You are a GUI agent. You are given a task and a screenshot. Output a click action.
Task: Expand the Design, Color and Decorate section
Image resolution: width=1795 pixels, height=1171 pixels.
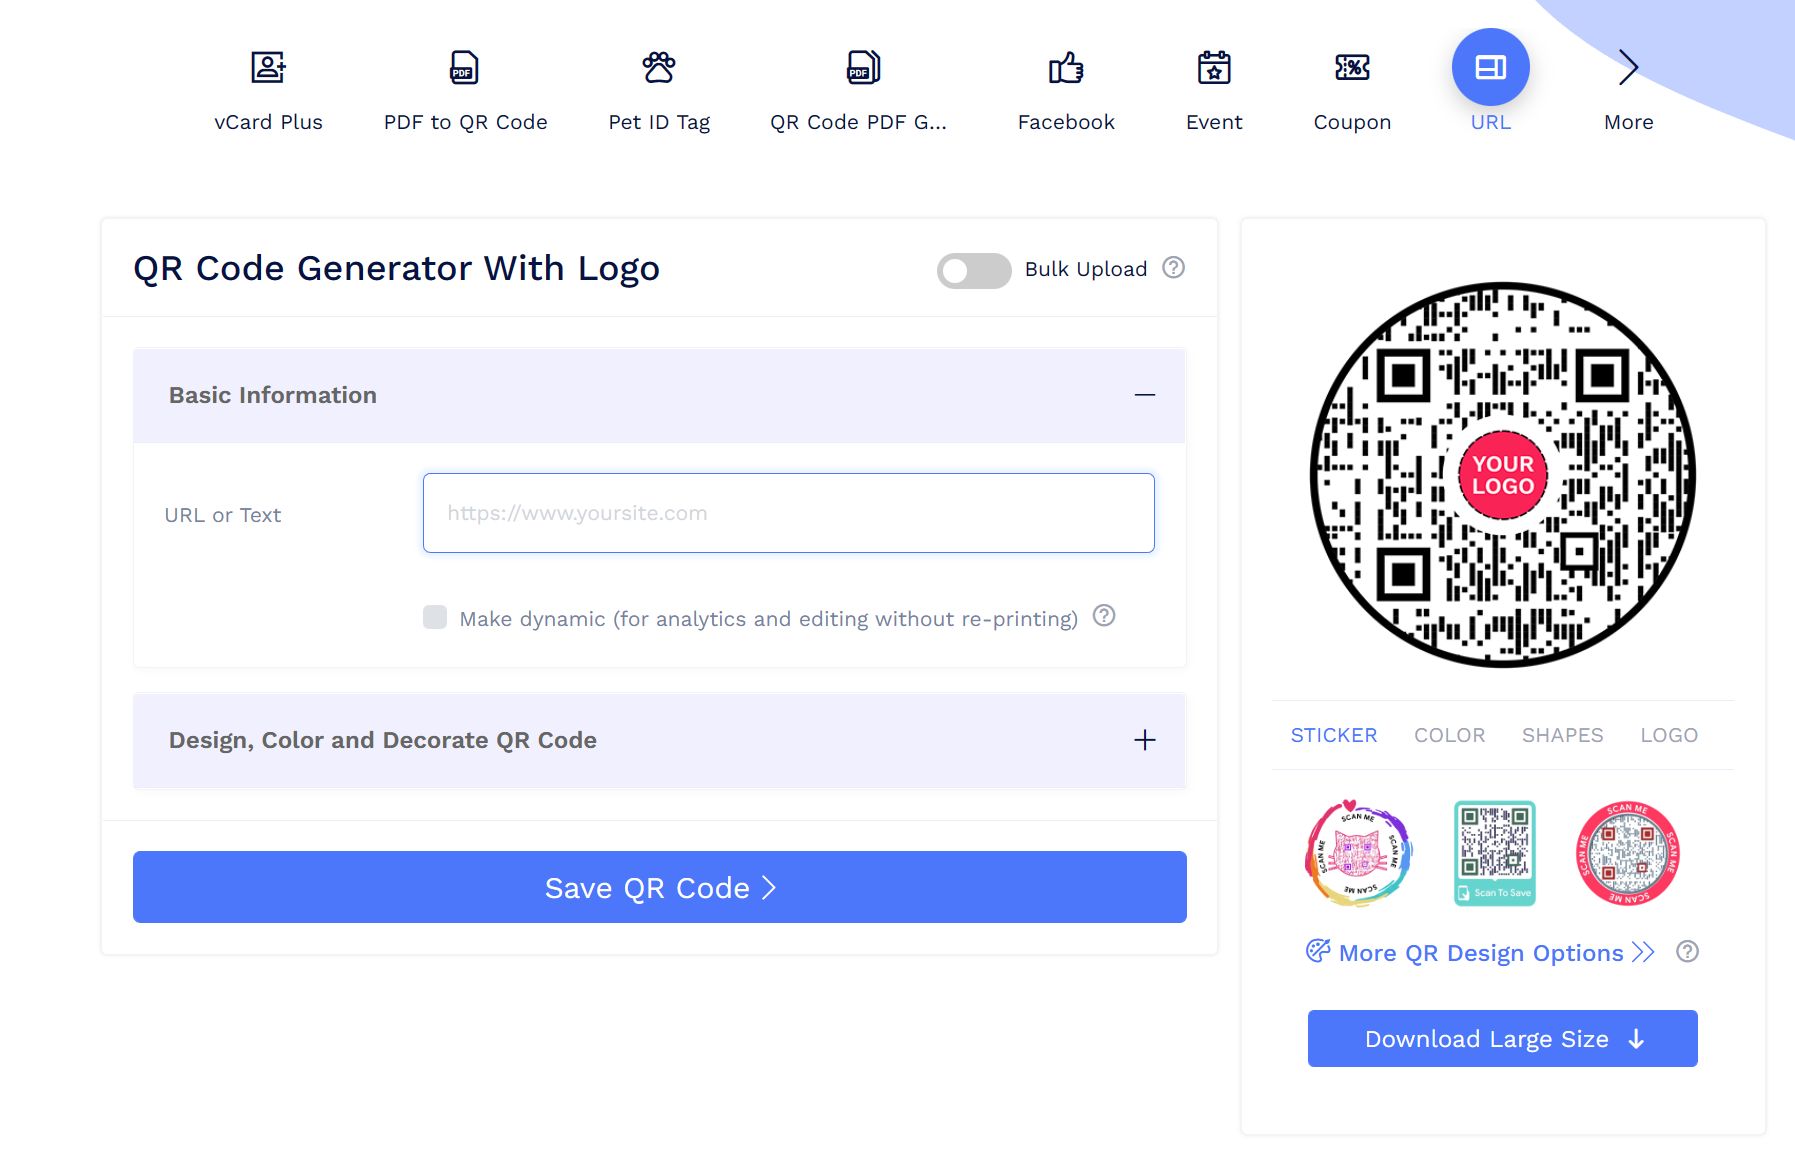click(x=1144, y=740)
